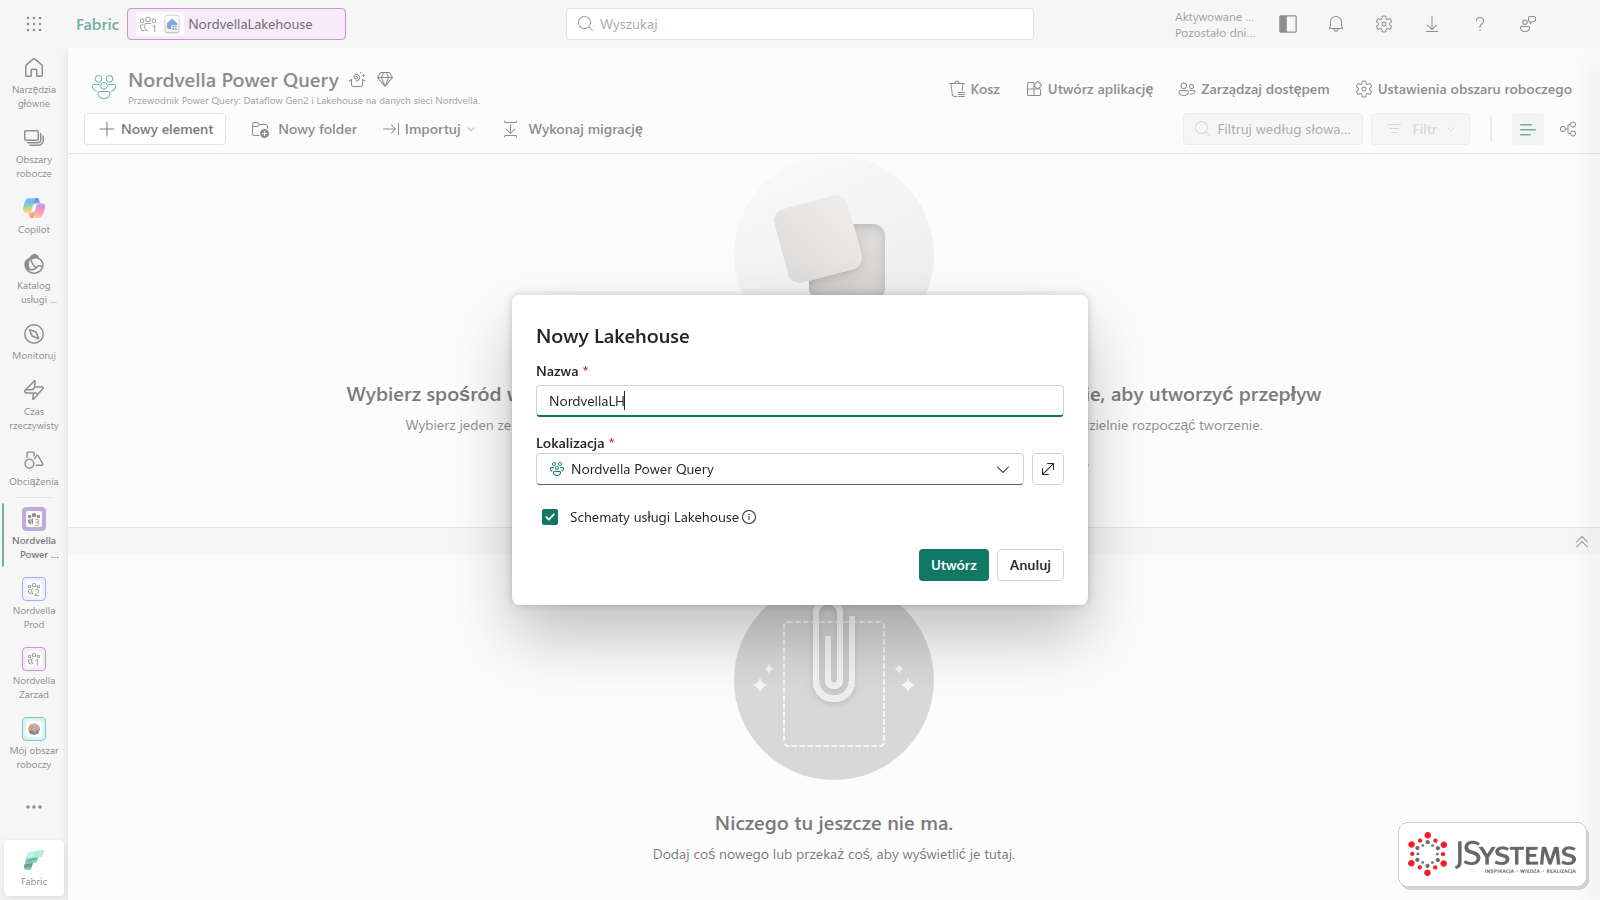Open Copilot from the sidebar
The width and height of the screenshot is (1600, 900).
tap(34, 215)
